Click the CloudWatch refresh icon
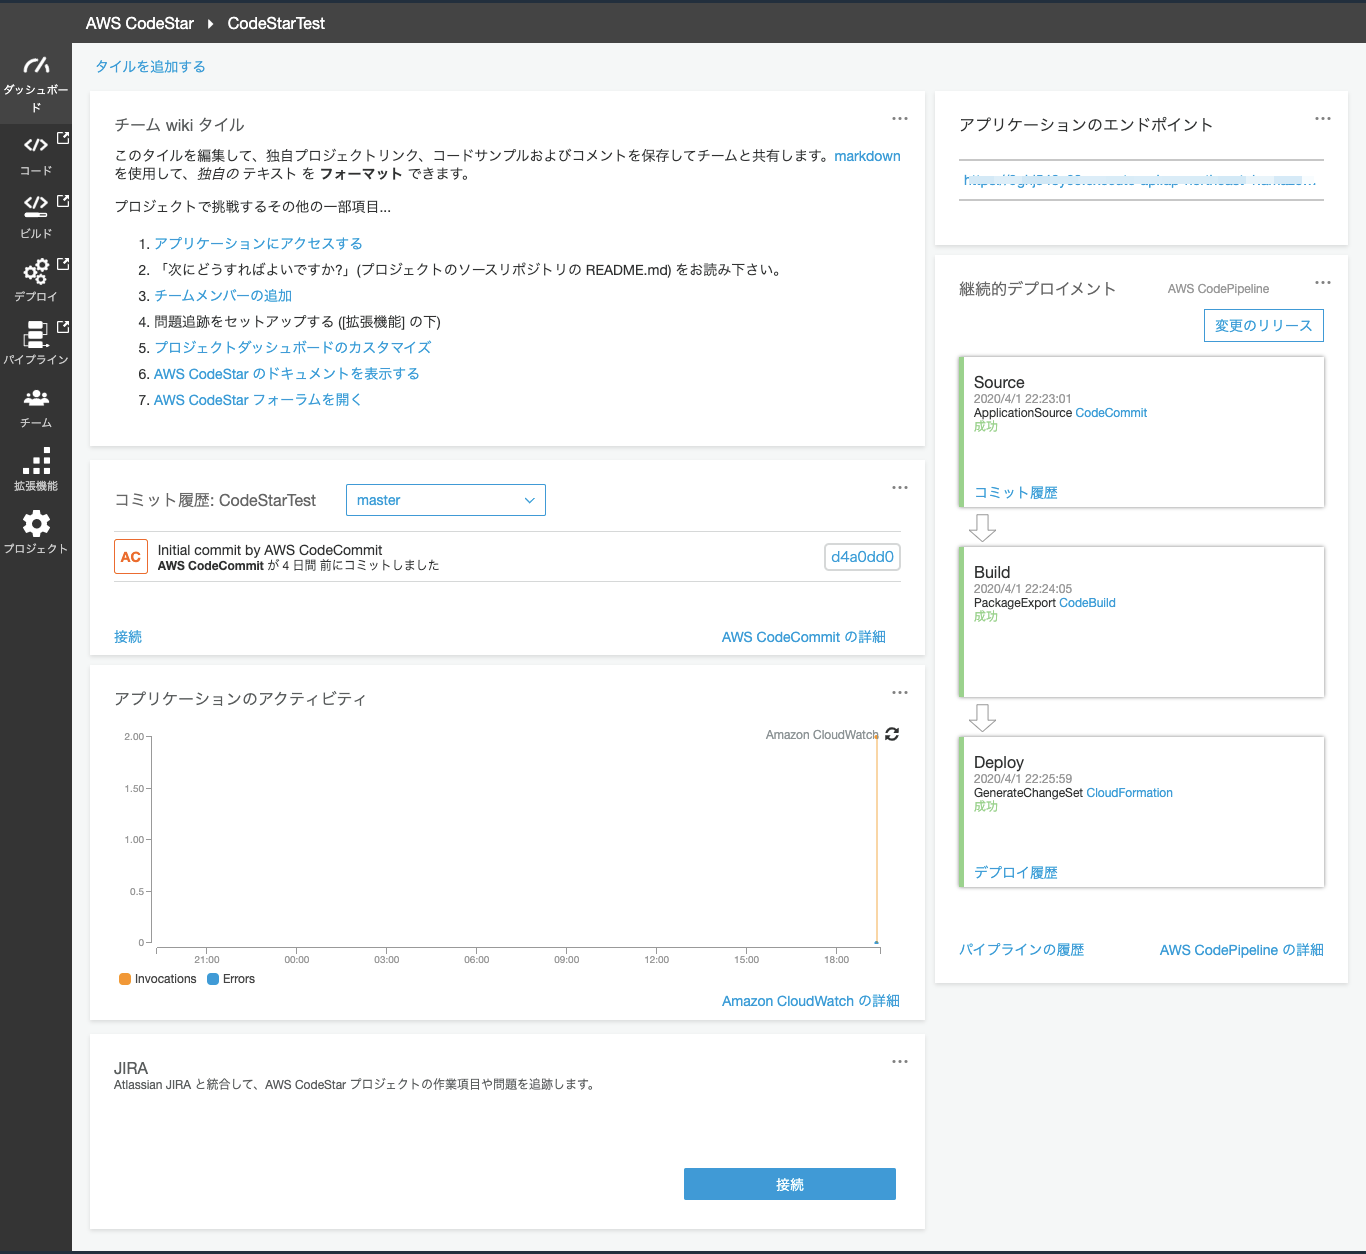Screen dimensions: 1366x1254 point(892,734)
